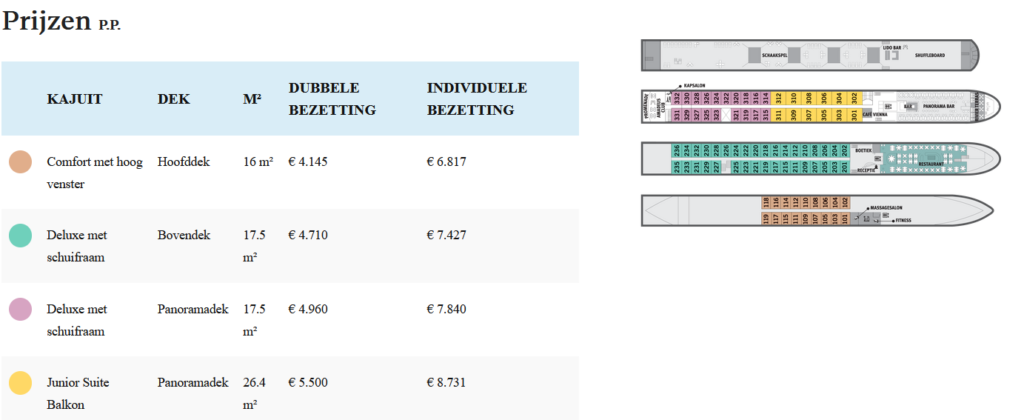Click the € 7.840 individual occupancy price

pos(447,309)
